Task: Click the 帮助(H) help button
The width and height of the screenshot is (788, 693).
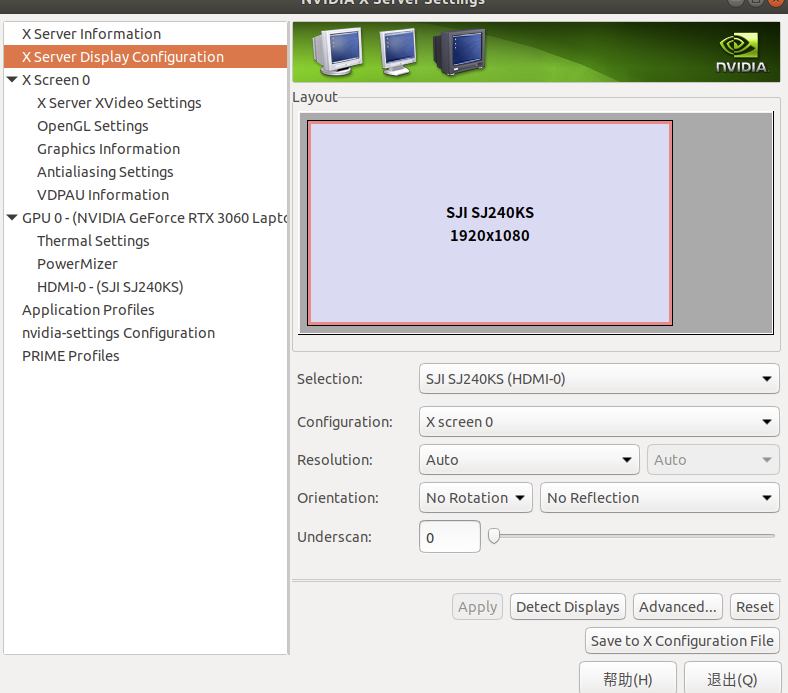Action: 628,679
